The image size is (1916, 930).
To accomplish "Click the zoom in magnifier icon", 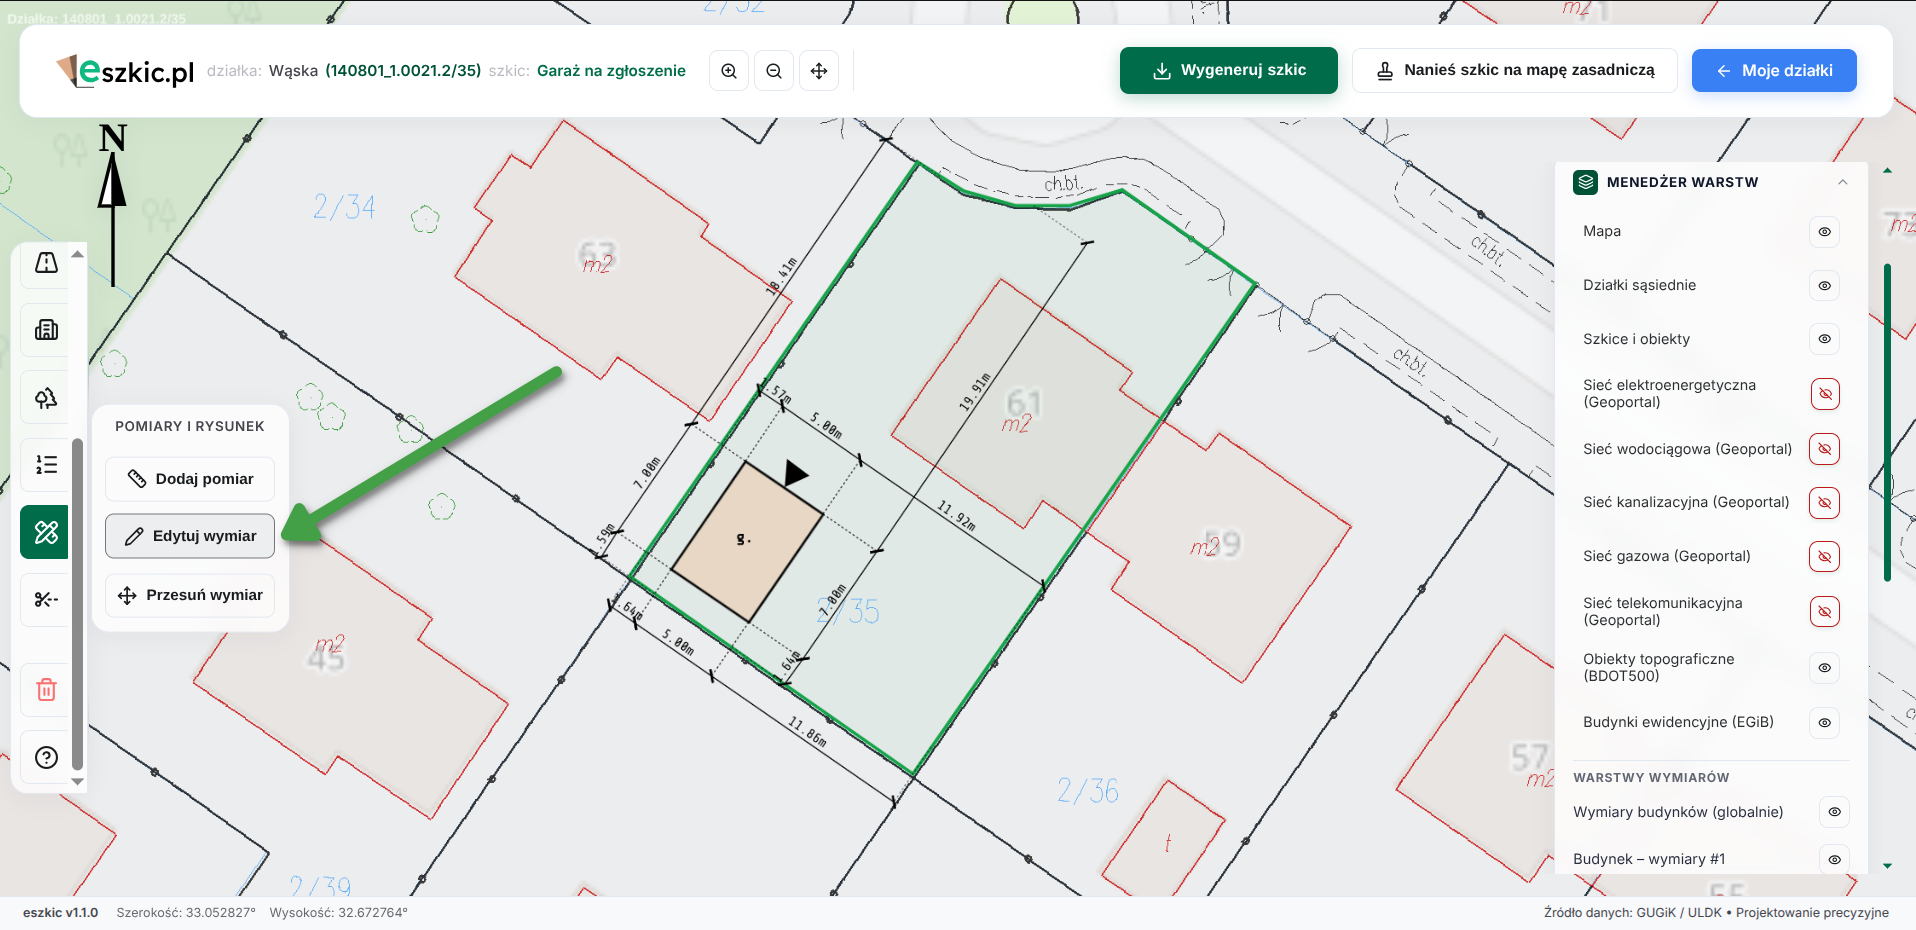I will click(729, 71).
